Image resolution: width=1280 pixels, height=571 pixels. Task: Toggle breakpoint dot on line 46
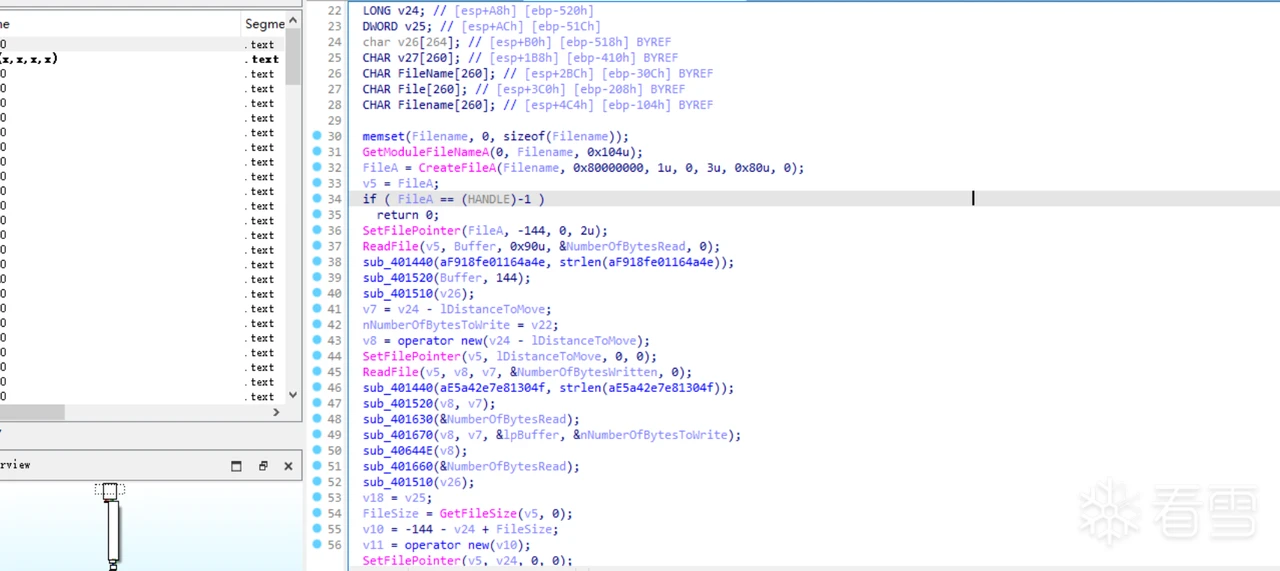(317, 388)
